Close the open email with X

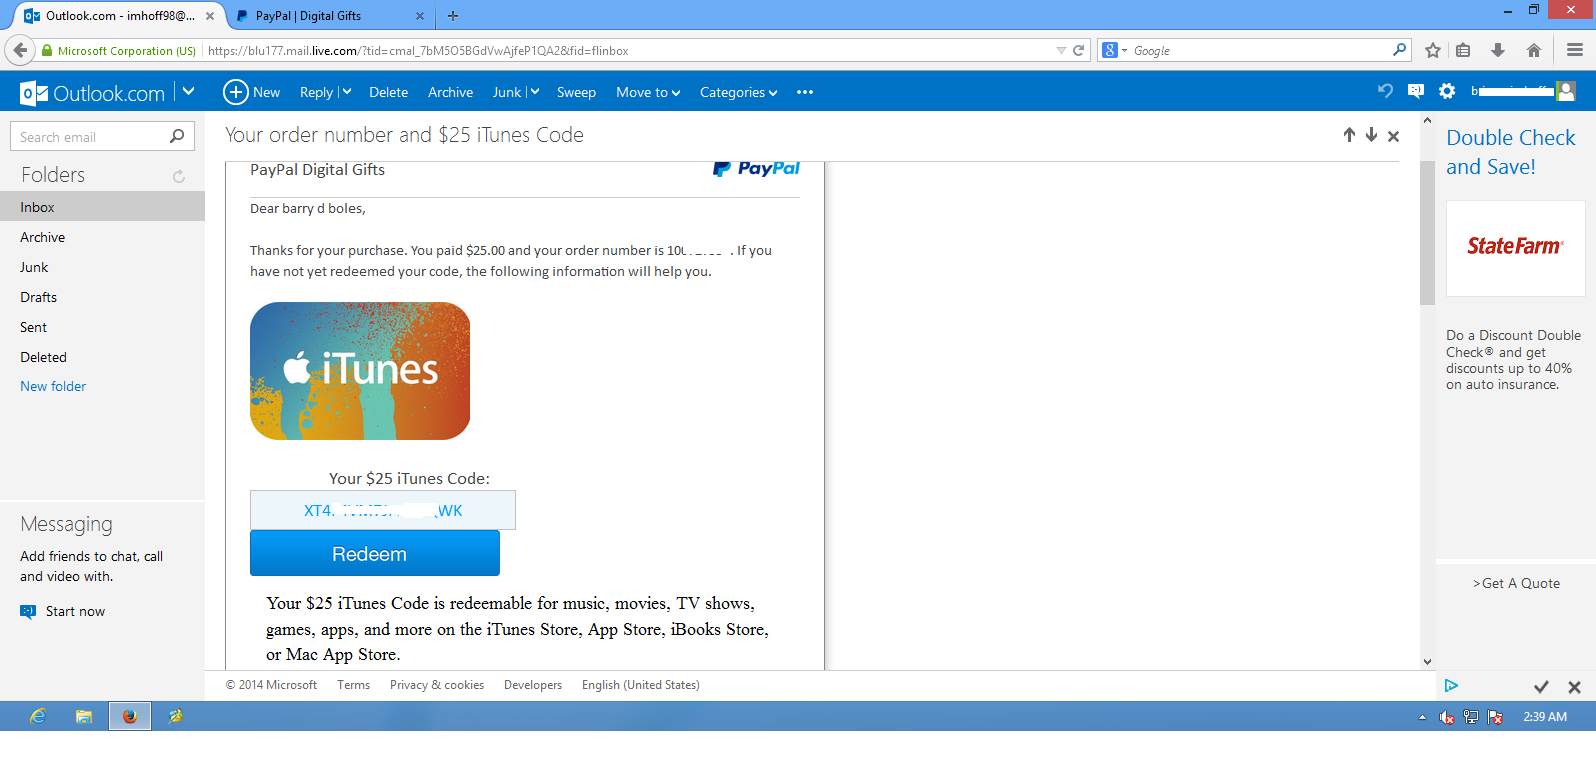click(x=1393, y=136)
